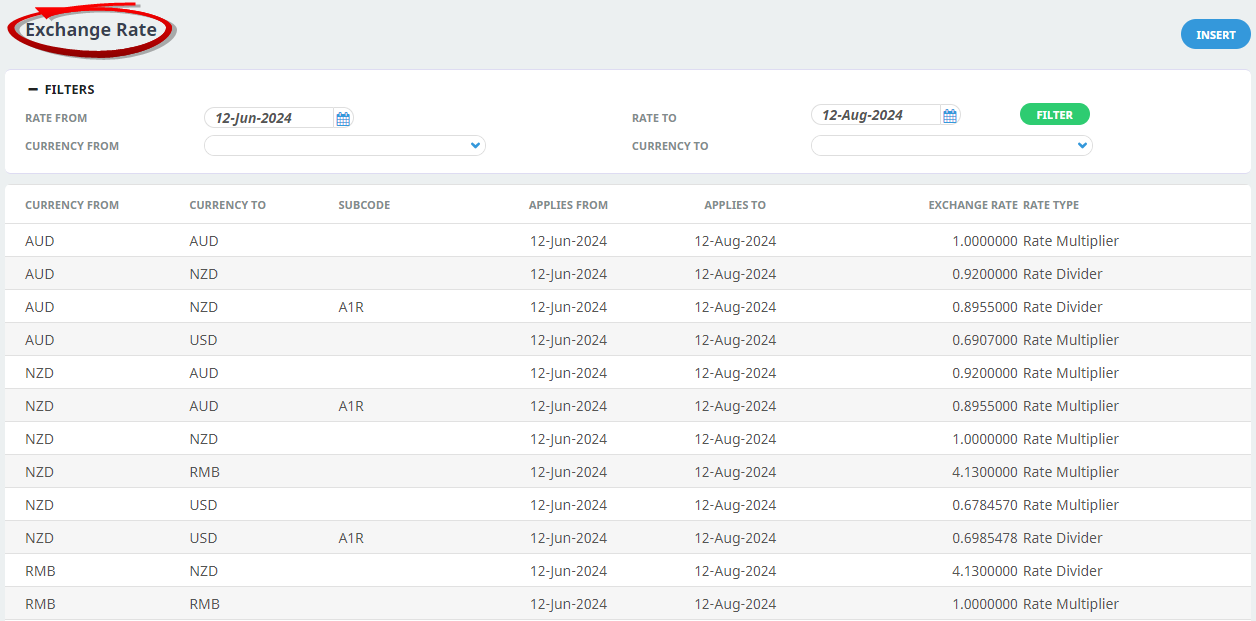Viewport: 1256px width, 621px height.
Task: Open the Rate To calendar picker icon
Action: 950,116
